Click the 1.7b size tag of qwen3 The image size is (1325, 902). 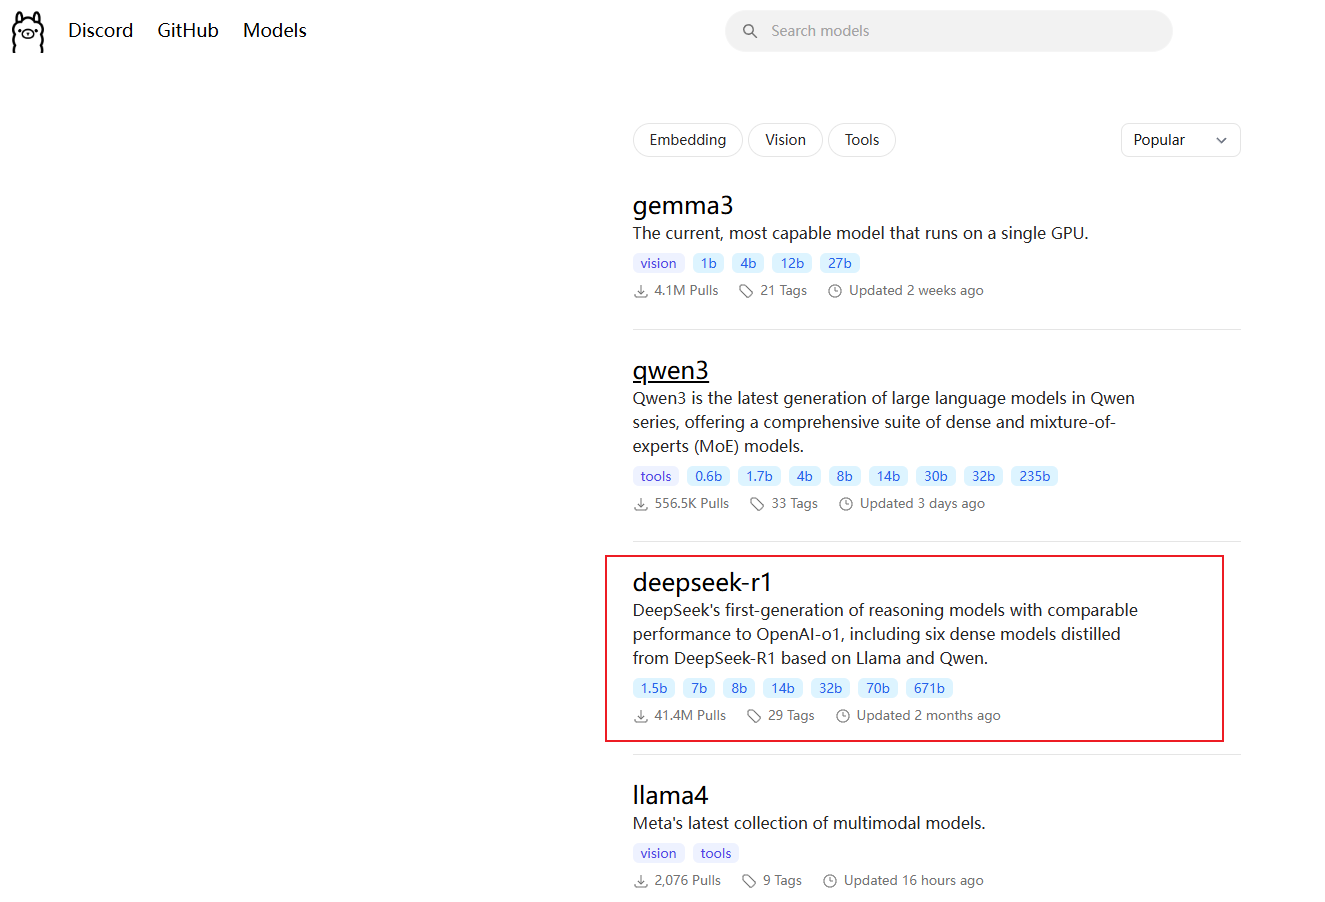pyautogui.click(x=759, y=477)
